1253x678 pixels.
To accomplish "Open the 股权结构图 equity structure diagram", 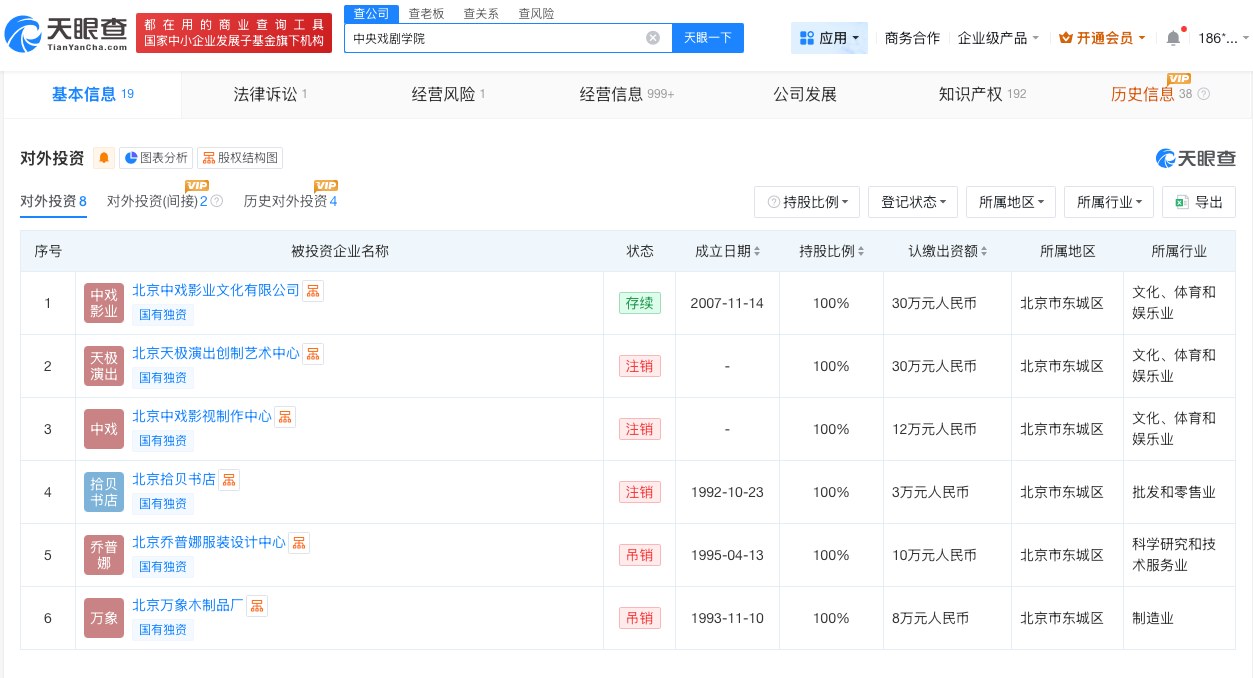I will (240, 158).
